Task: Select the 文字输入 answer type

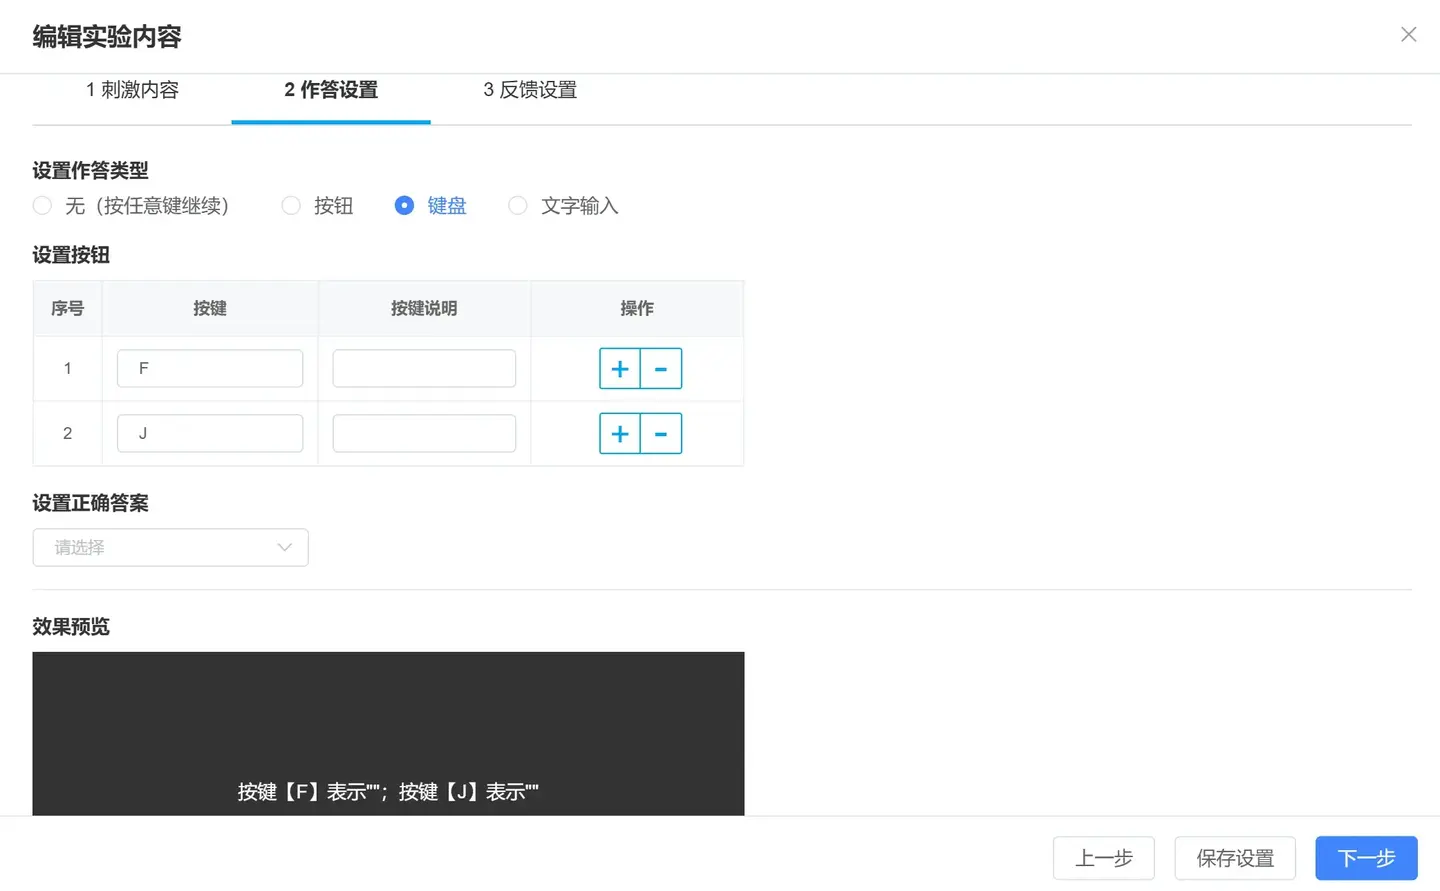Action: tap(564, 206)
